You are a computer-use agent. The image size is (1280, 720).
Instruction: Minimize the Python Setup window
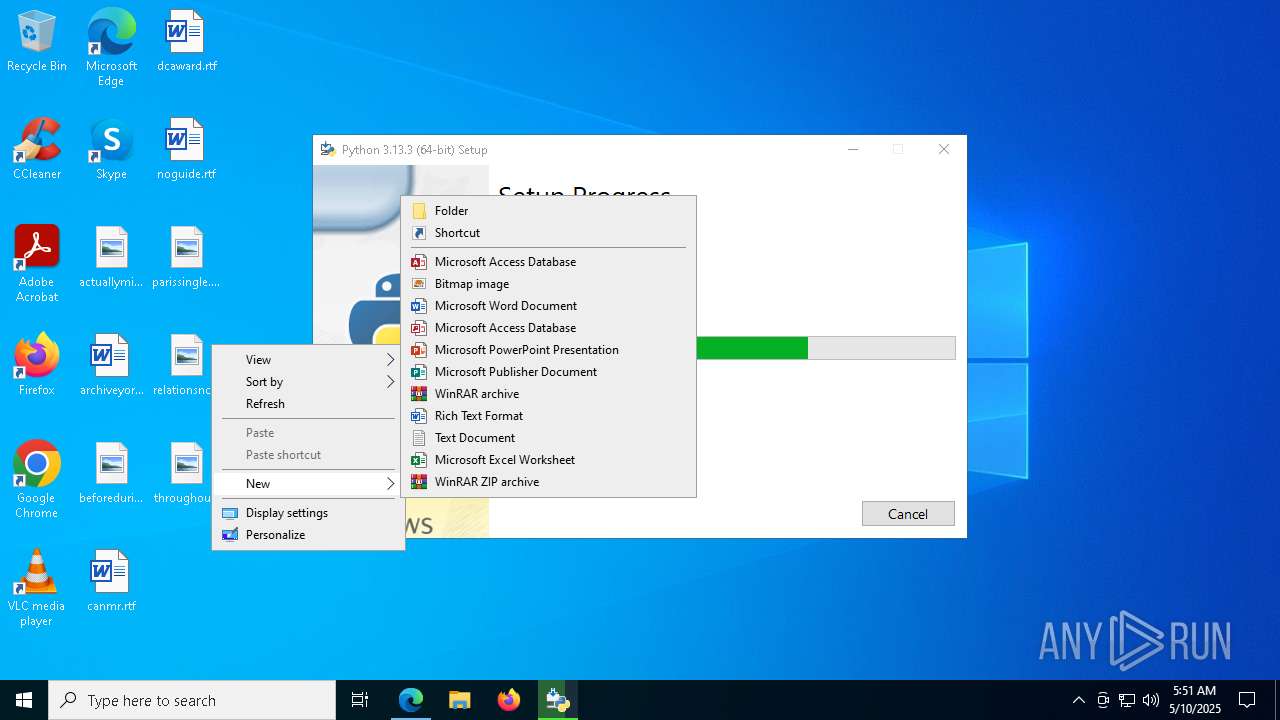853,150
